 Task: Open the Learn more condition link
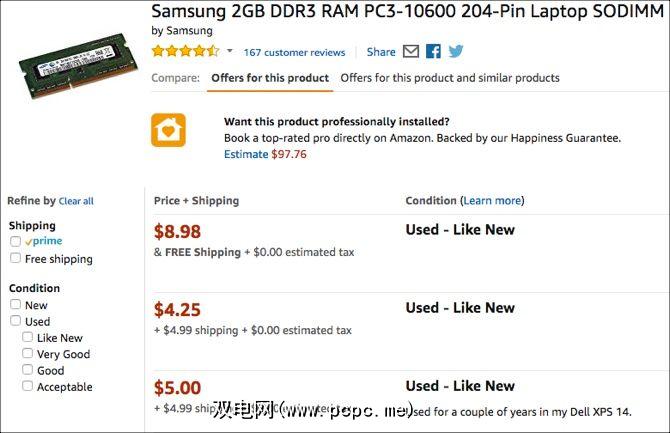(492, 201)
